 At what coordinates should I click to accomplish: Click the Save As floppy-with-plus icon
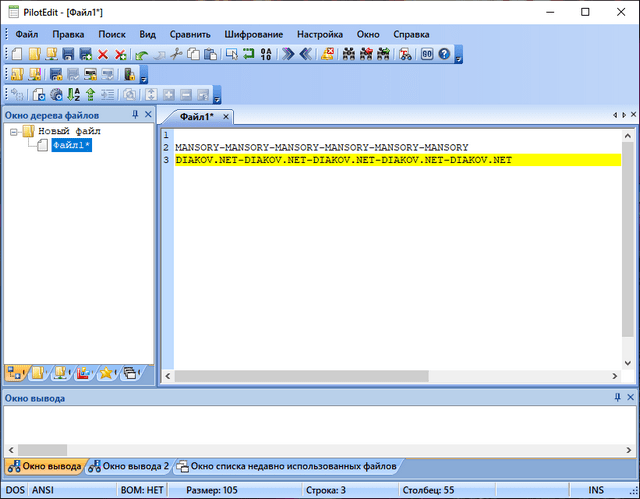86,54
